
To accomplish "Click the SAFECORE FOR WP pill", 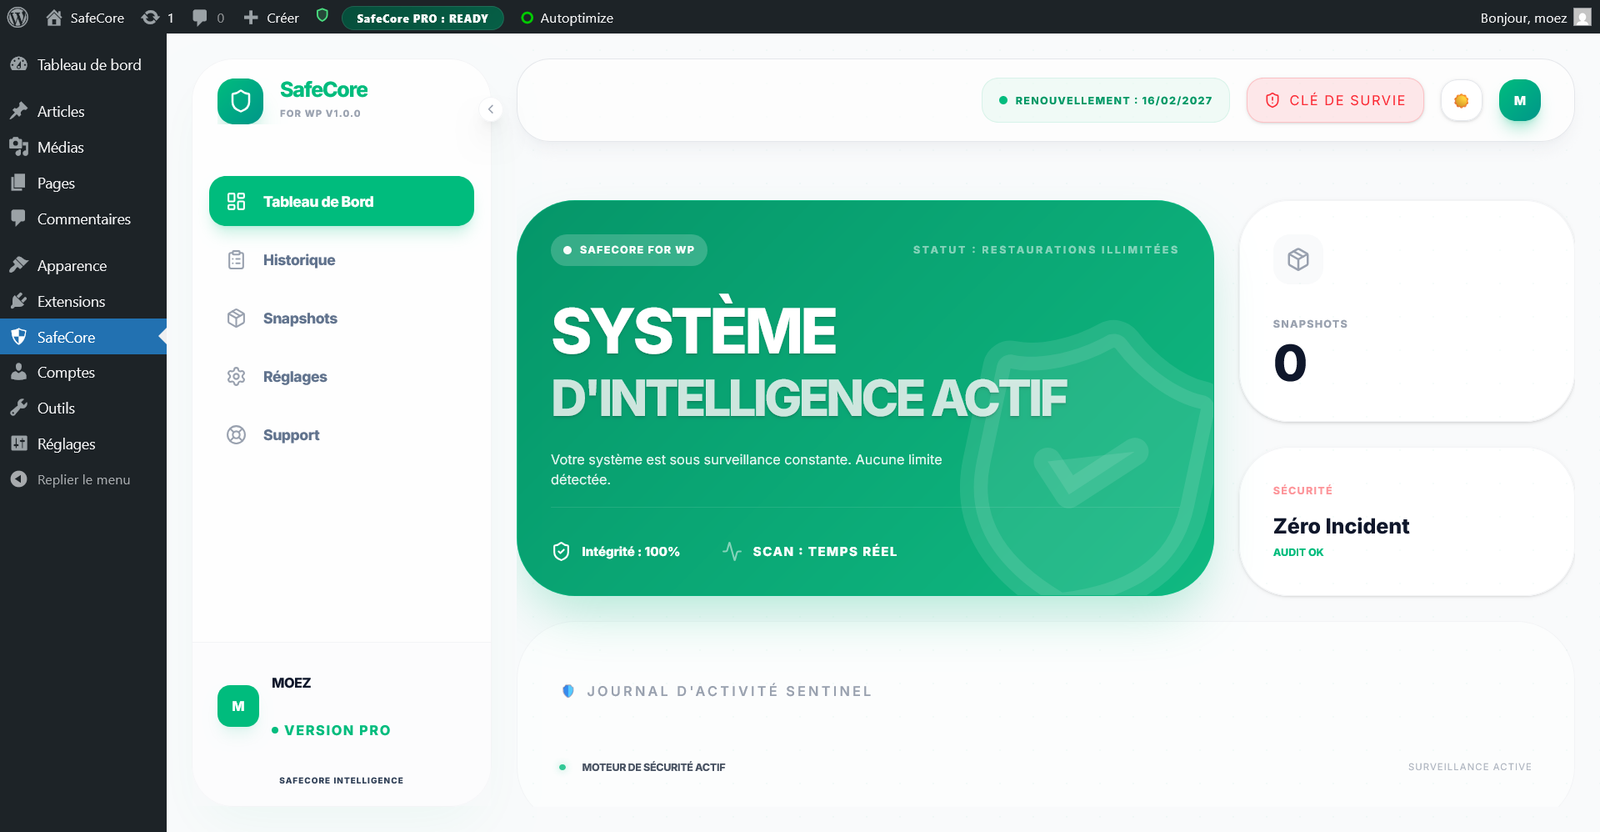I will tap(628, 250).
